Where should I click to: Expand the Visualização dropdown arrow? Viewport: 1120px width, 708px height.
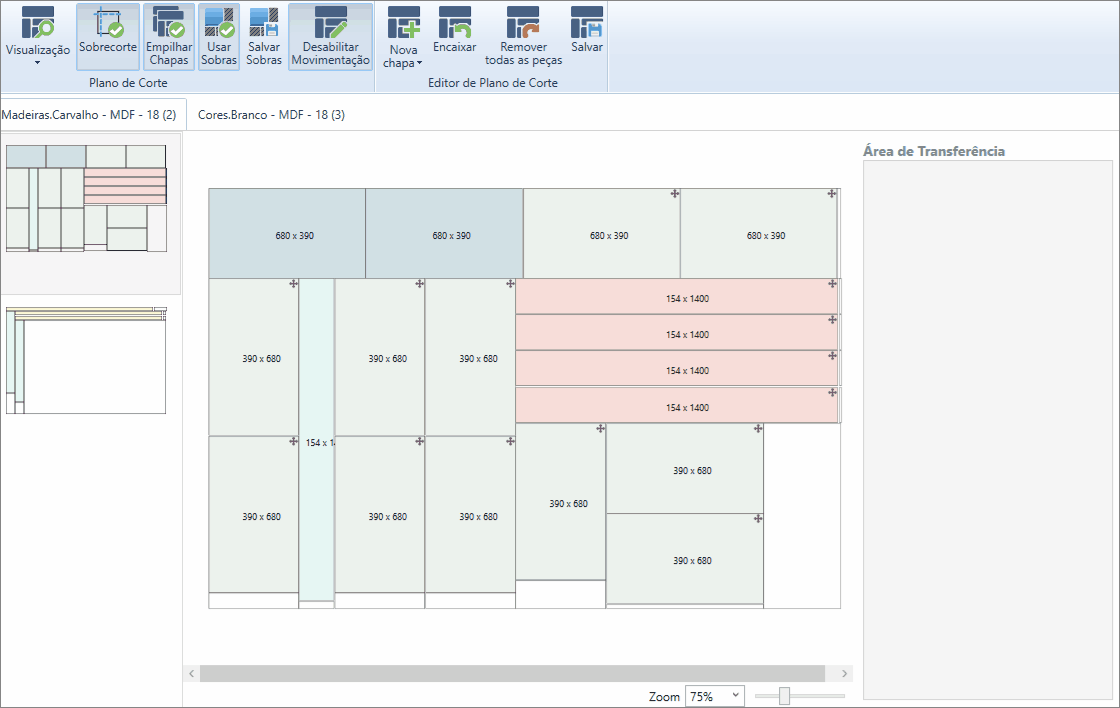(x=37, y=63)
